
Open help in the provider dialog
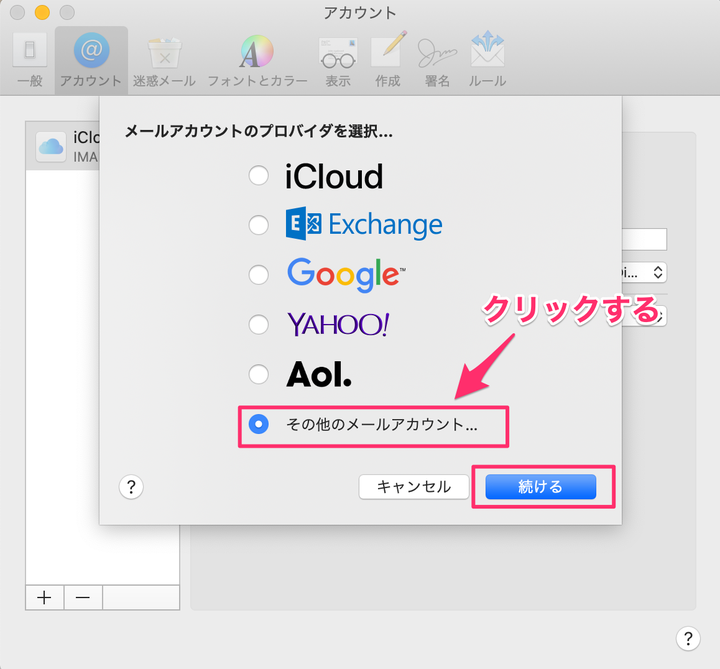[131, 486]
